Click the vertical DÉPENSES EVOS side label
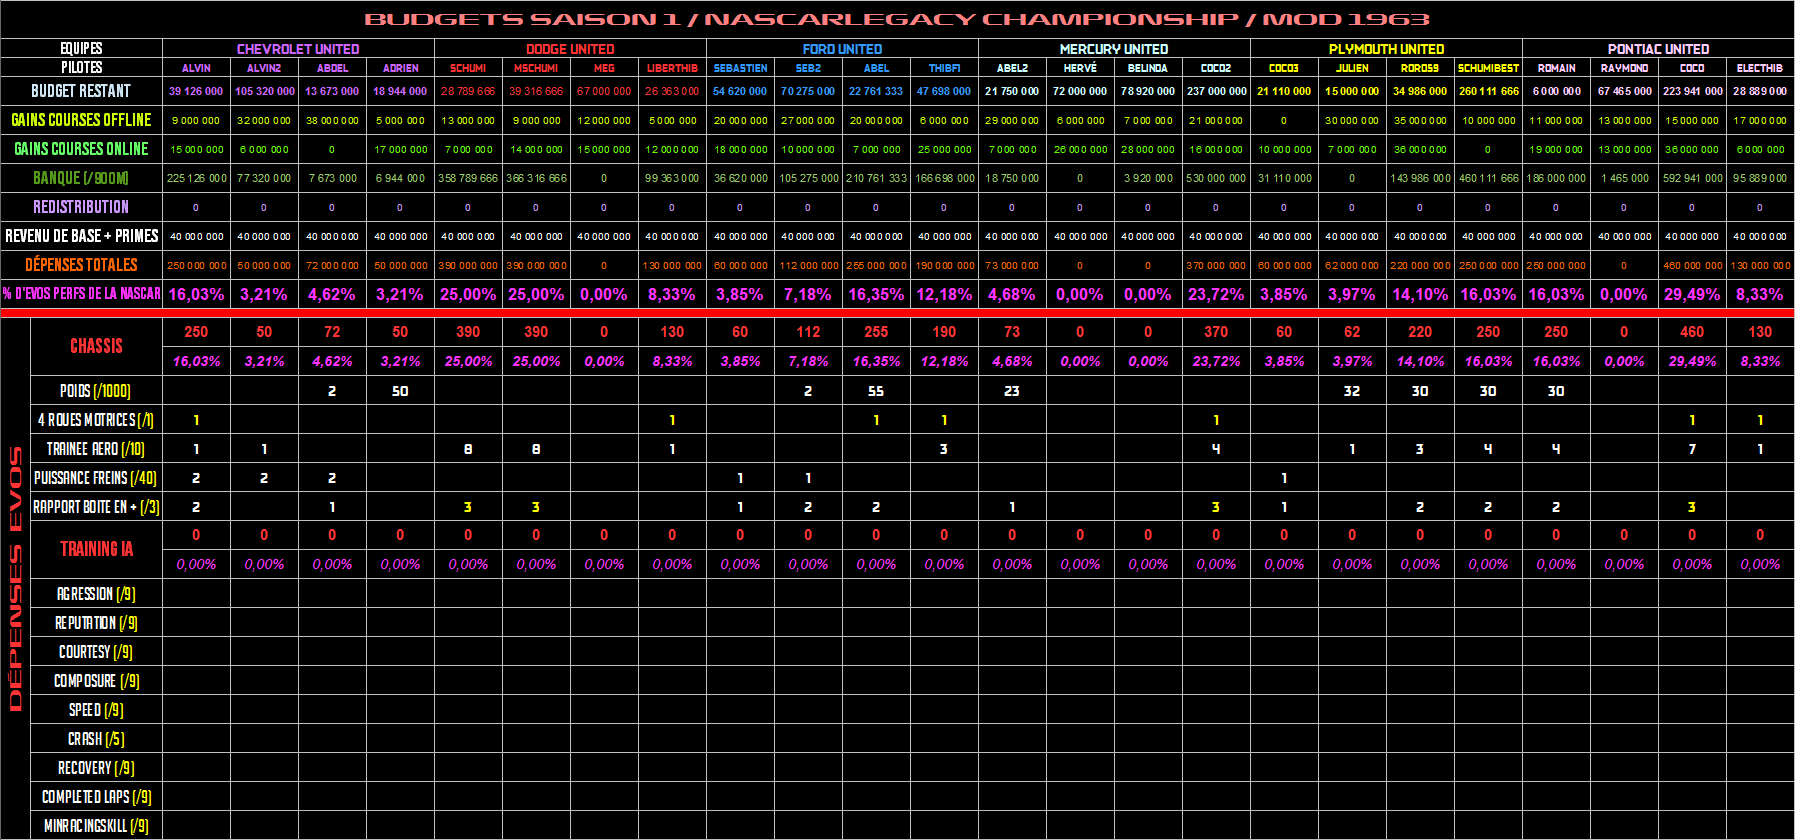Image resolution: width=1795 pixels, height=840 pixels. [x=15, y=578]
